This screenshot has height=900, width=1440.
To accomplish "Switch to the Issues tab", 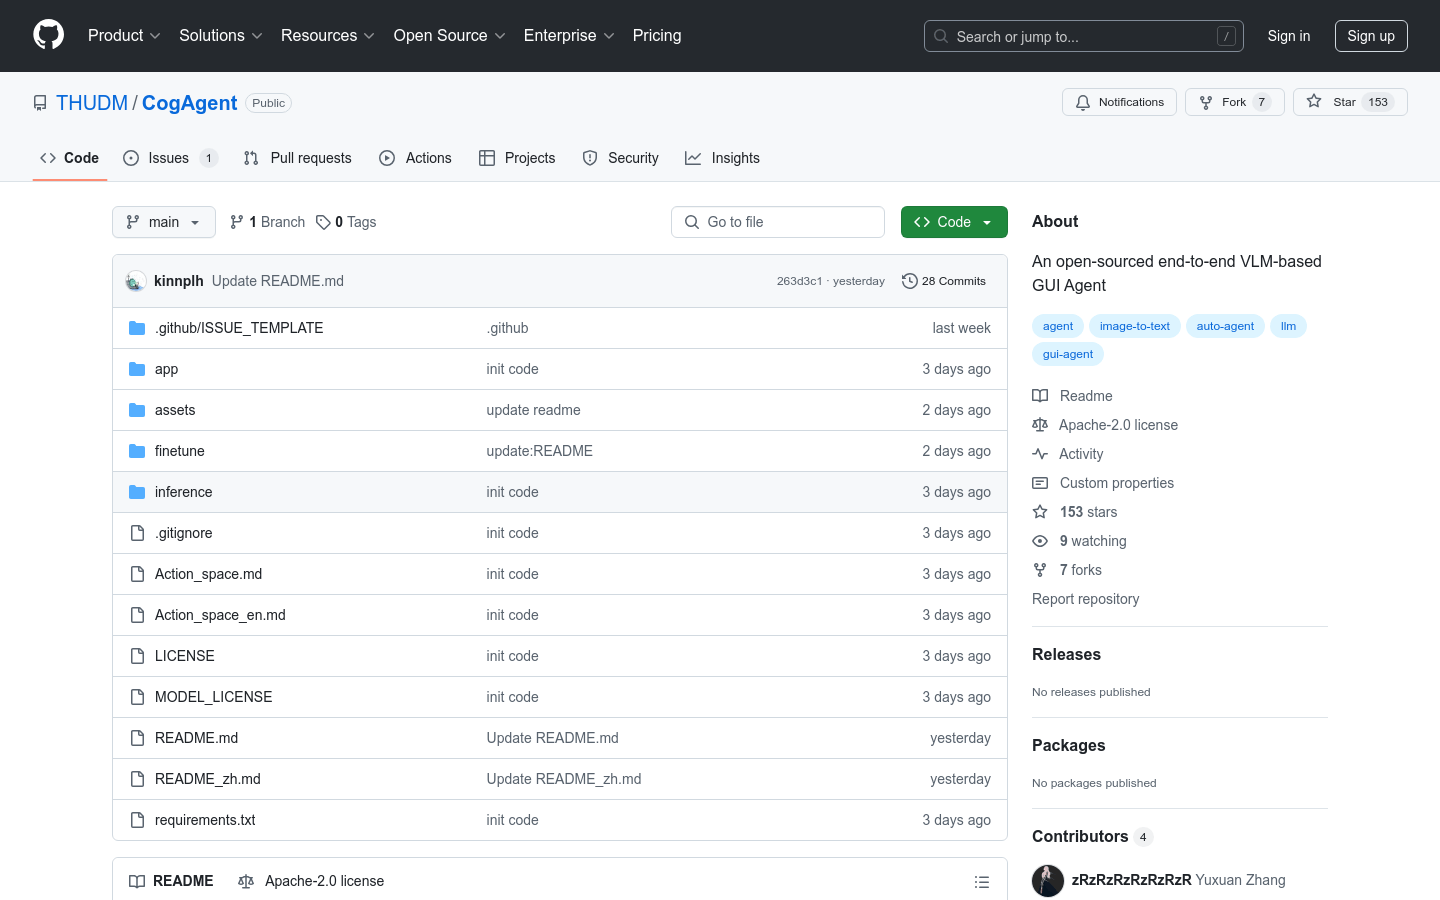I will 170,158.
